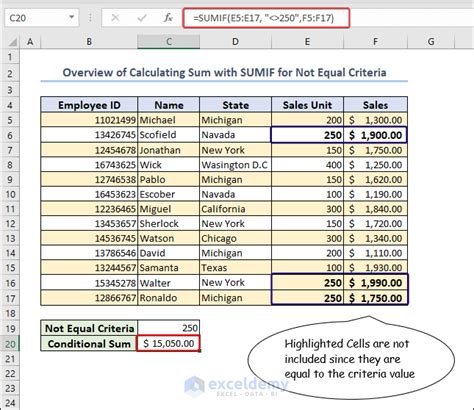Click the 'Not Equal Criteria' label cell
The height and width of the screenshot is (410, 474).
[x=89, y=328]
